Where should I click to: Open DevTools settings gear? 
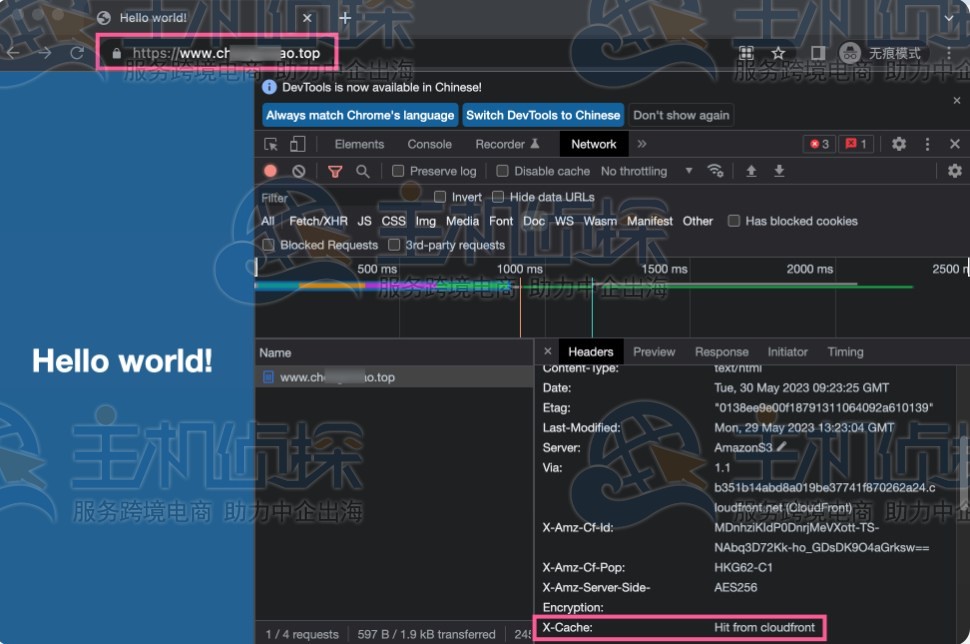point(899,144)
